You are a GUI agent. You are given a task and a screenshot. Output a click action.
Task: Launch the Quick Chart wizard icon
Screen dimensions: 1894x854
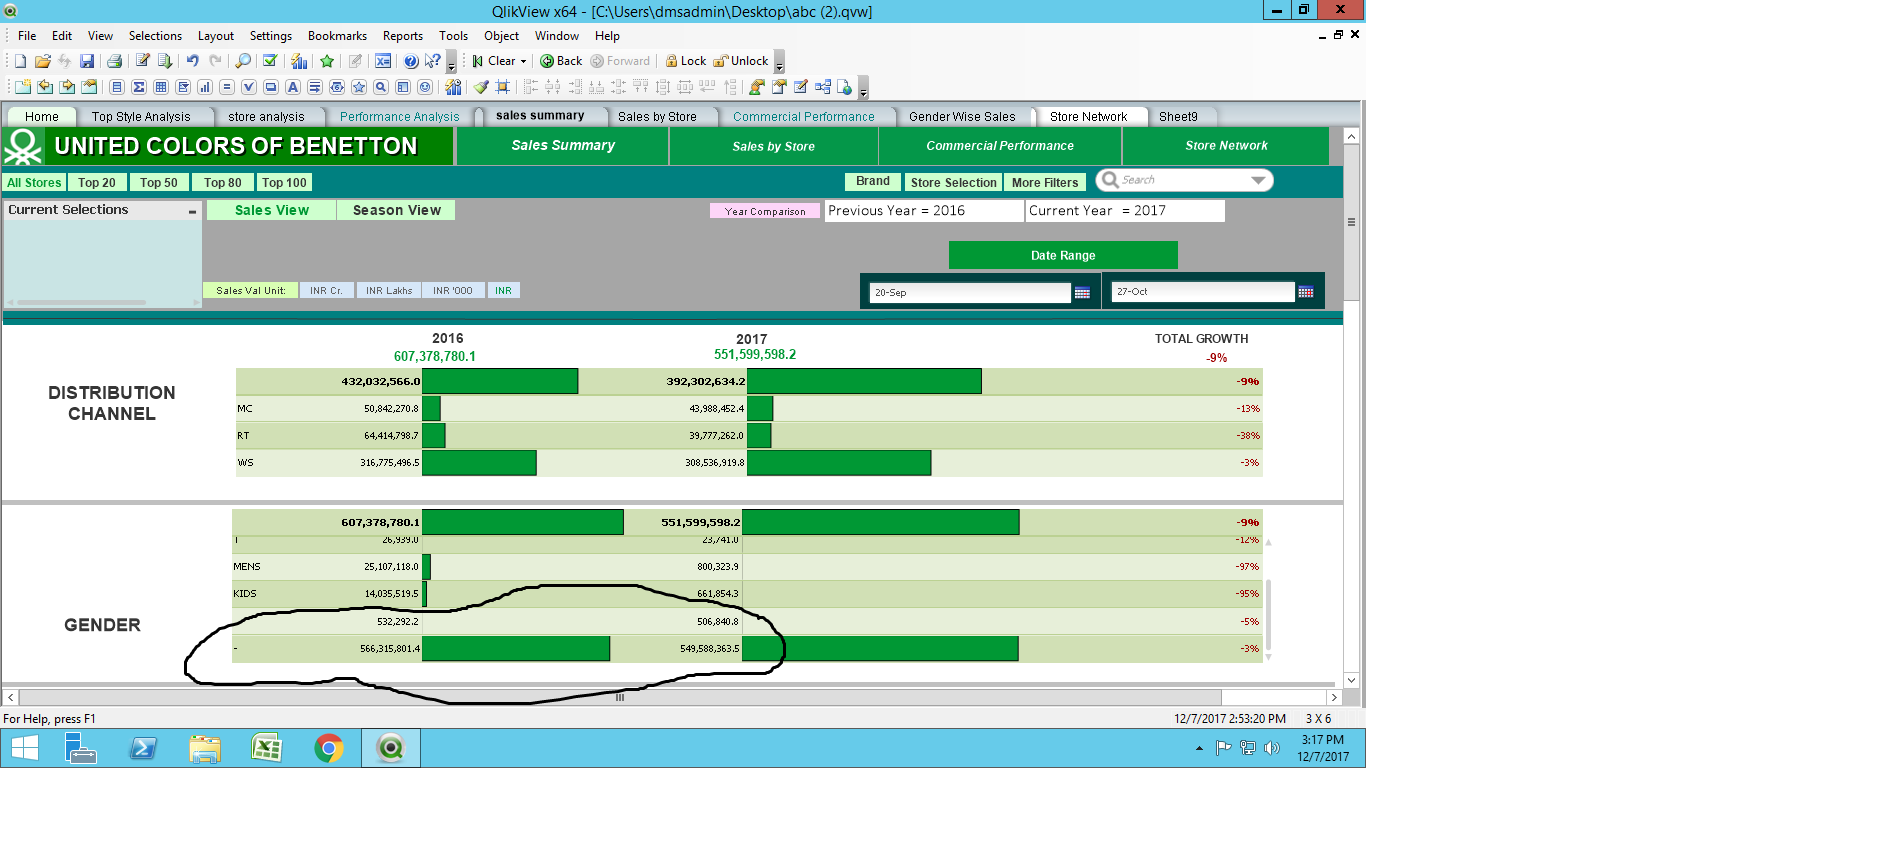coord(298,61)
